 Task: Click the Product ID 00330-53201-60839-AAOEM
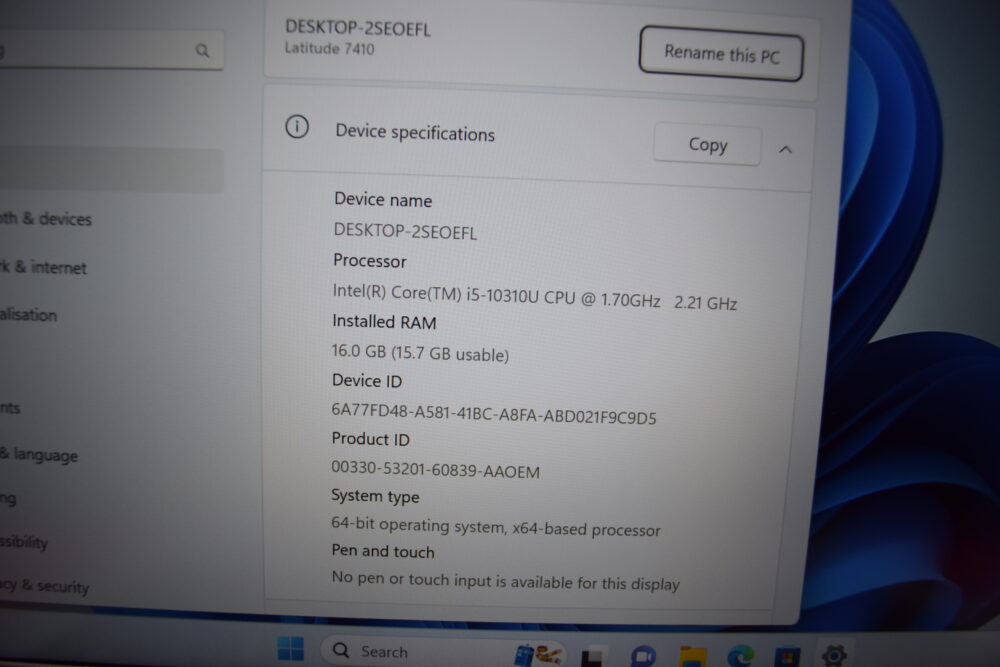click(435, 470)
